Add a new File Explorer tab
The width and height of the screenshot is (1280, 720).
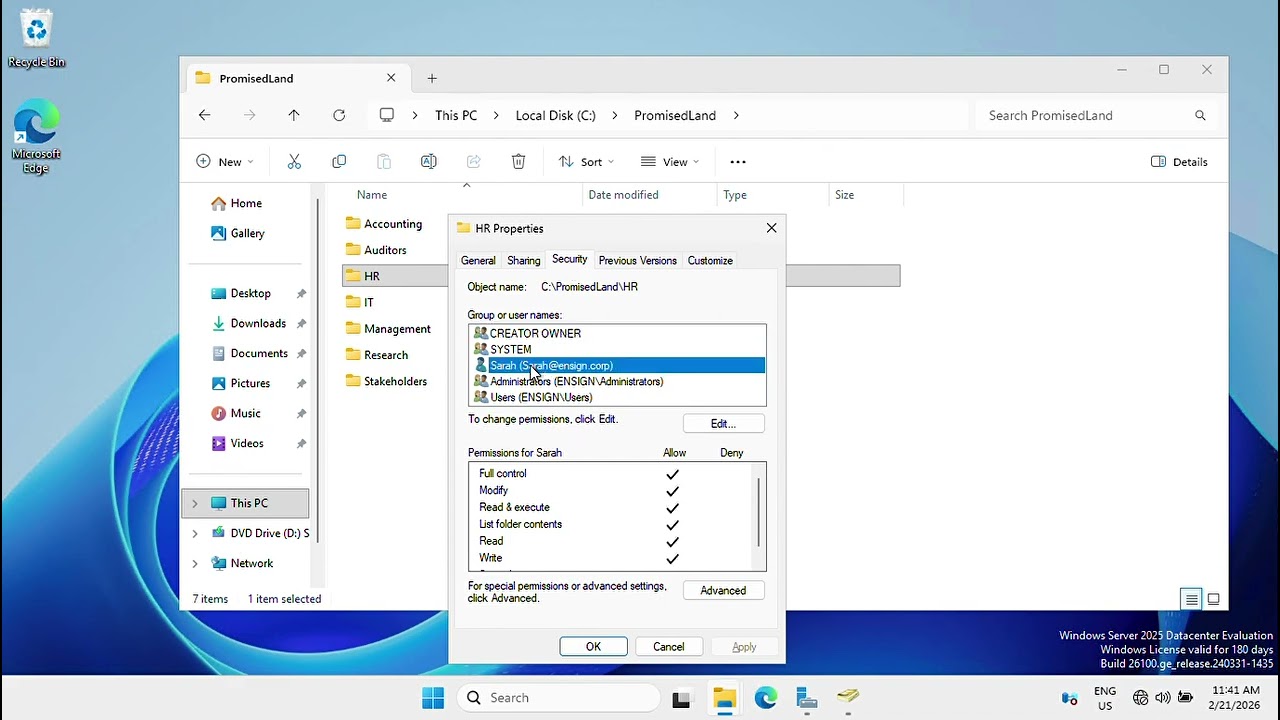pyautogui.click(x=432, y=78)
